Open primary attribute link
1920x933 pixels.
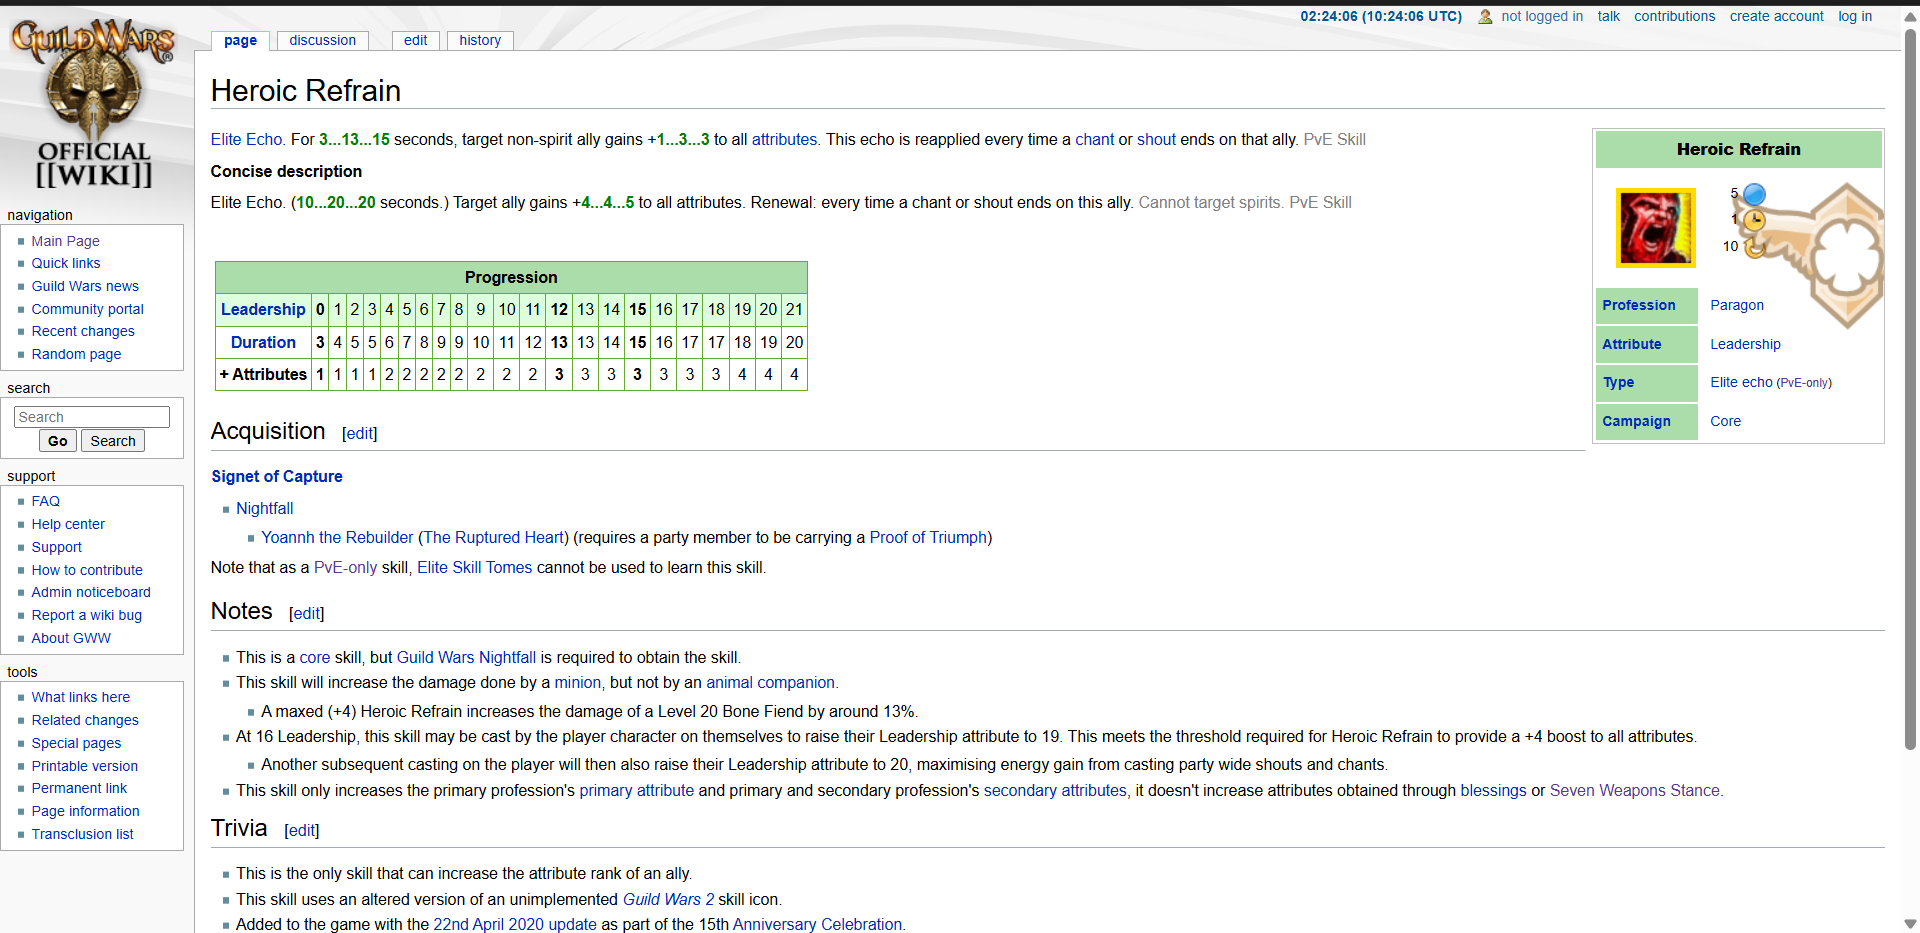coord(637,790)
